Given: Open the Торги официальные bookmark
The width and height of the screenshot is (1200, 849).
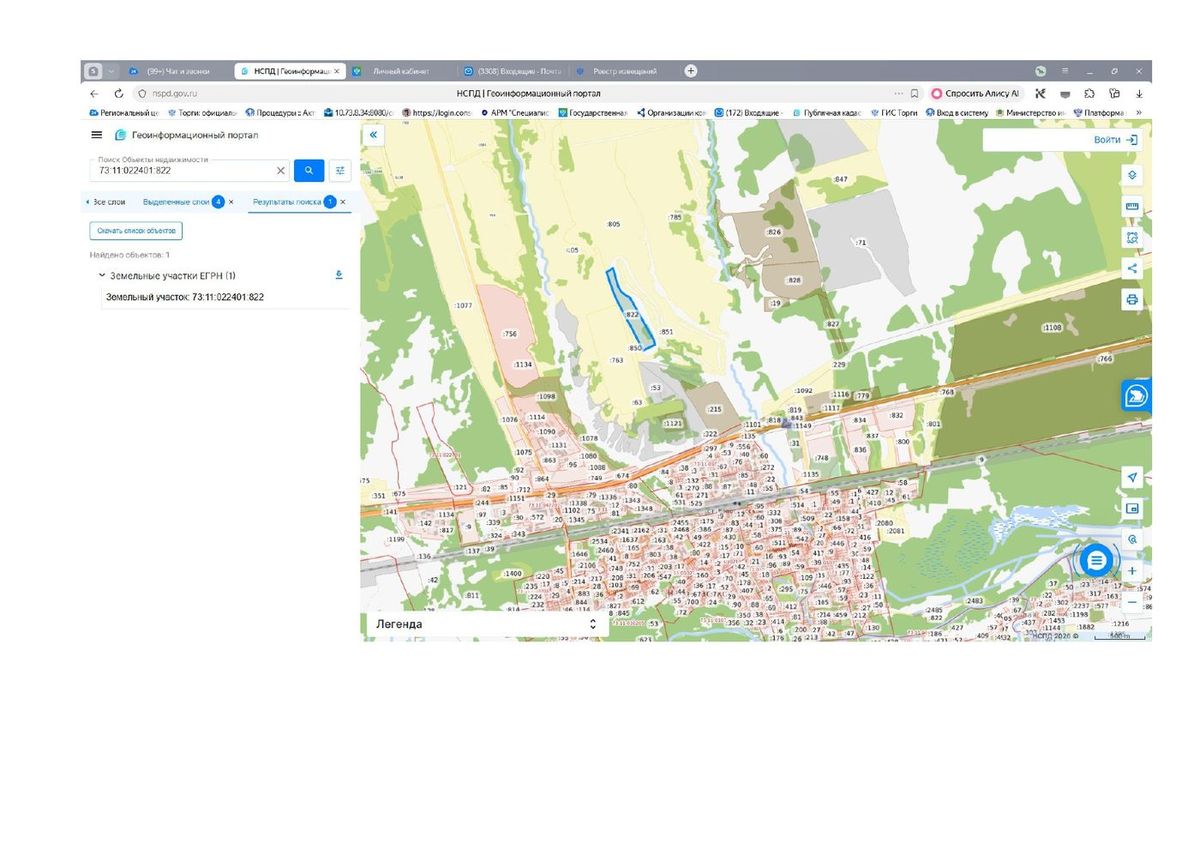Looking at the screenshot, I should [203, 113].
